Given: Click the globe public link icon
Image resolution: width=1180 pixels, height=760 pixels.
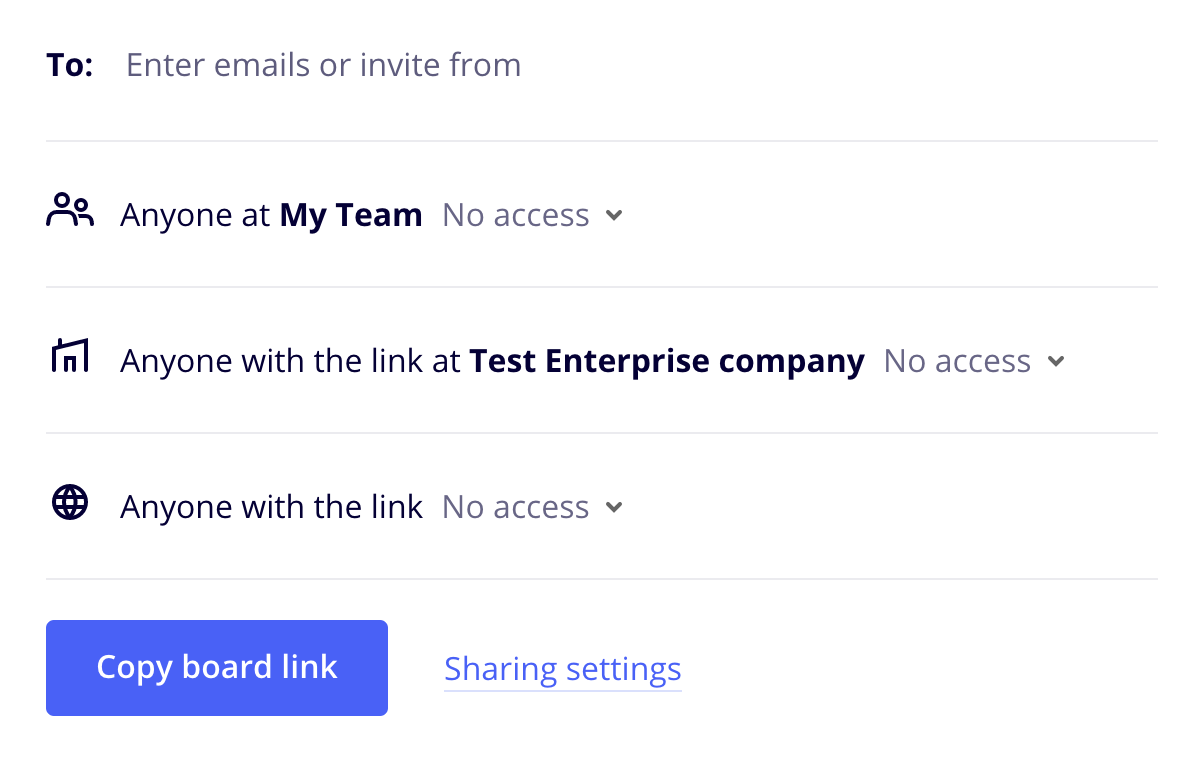Looking at the screenshot, I should [x=70, y=502].
